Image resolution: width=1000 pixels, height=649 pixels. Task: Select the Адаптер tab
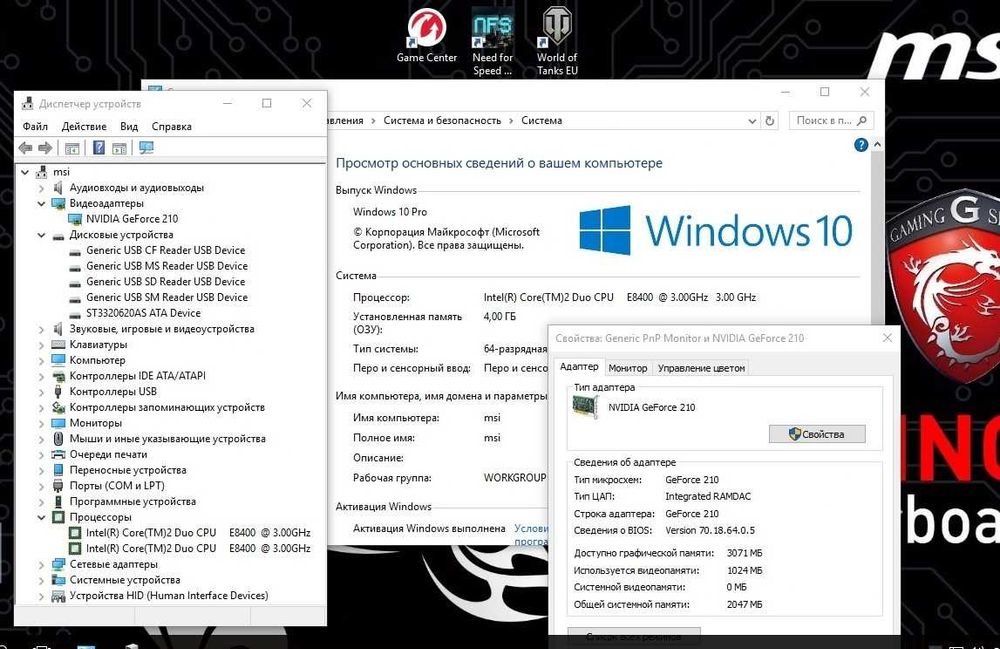coord(579,367)
